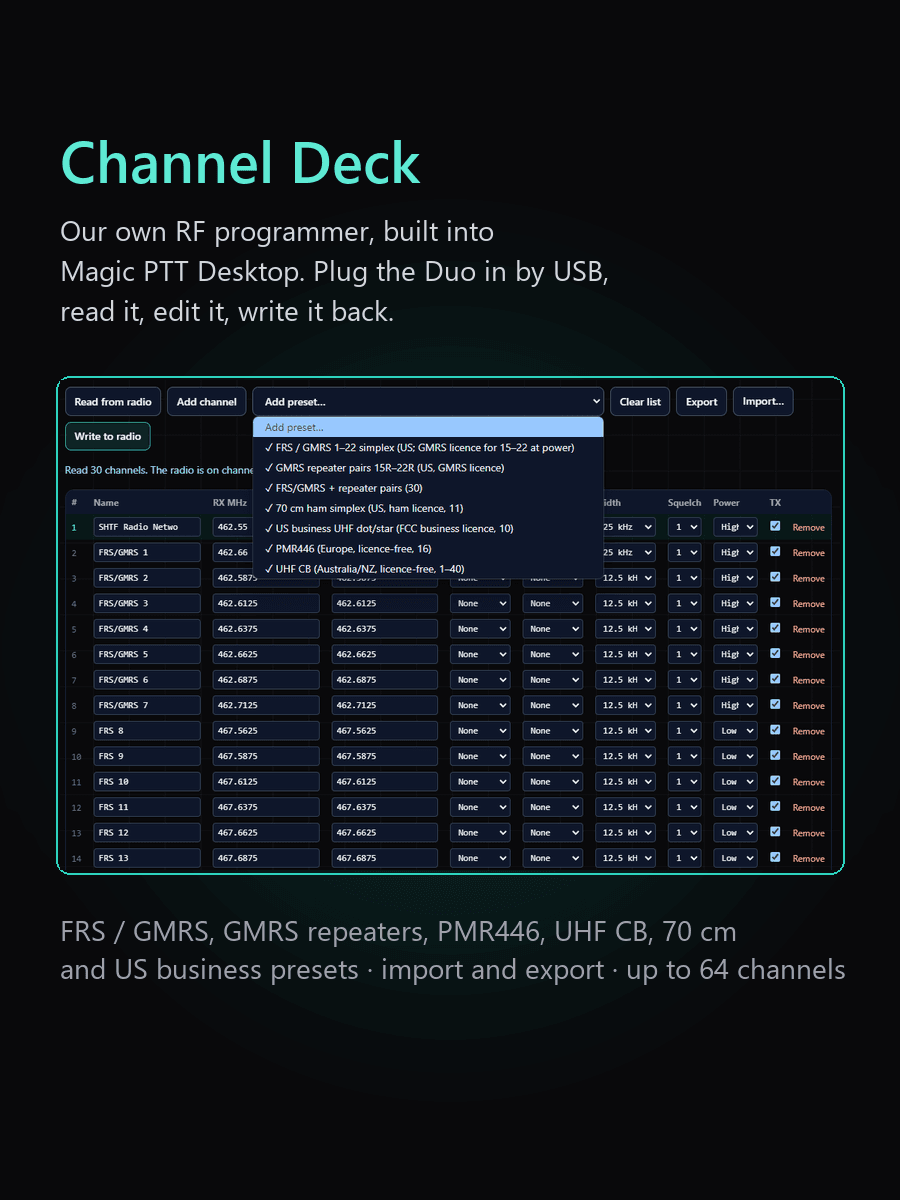900x1200 pixels.
Task: Collapse the Add preset... combo box
Action: pyautogui.click(x=428, y=402)
